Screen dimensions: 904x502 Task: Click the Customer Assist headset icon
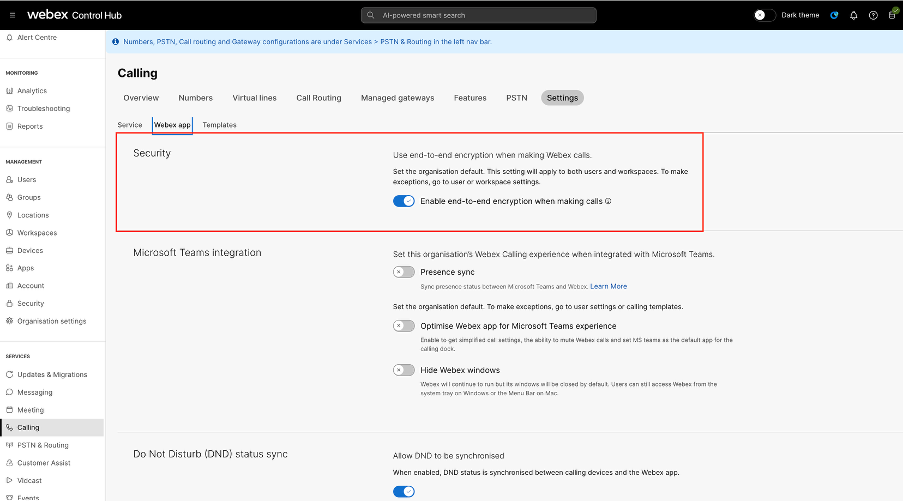click(9, 463)
